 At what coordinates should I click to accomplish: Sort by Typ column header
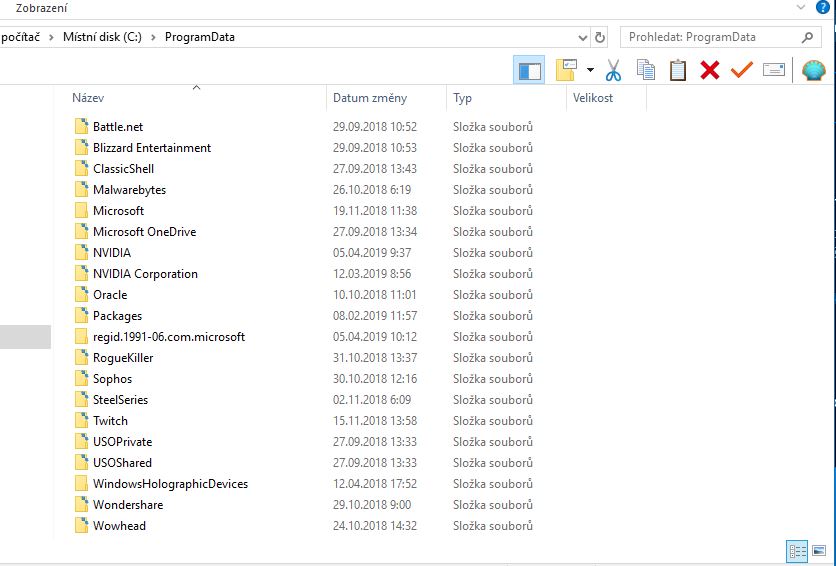click(x=462, y=98)
